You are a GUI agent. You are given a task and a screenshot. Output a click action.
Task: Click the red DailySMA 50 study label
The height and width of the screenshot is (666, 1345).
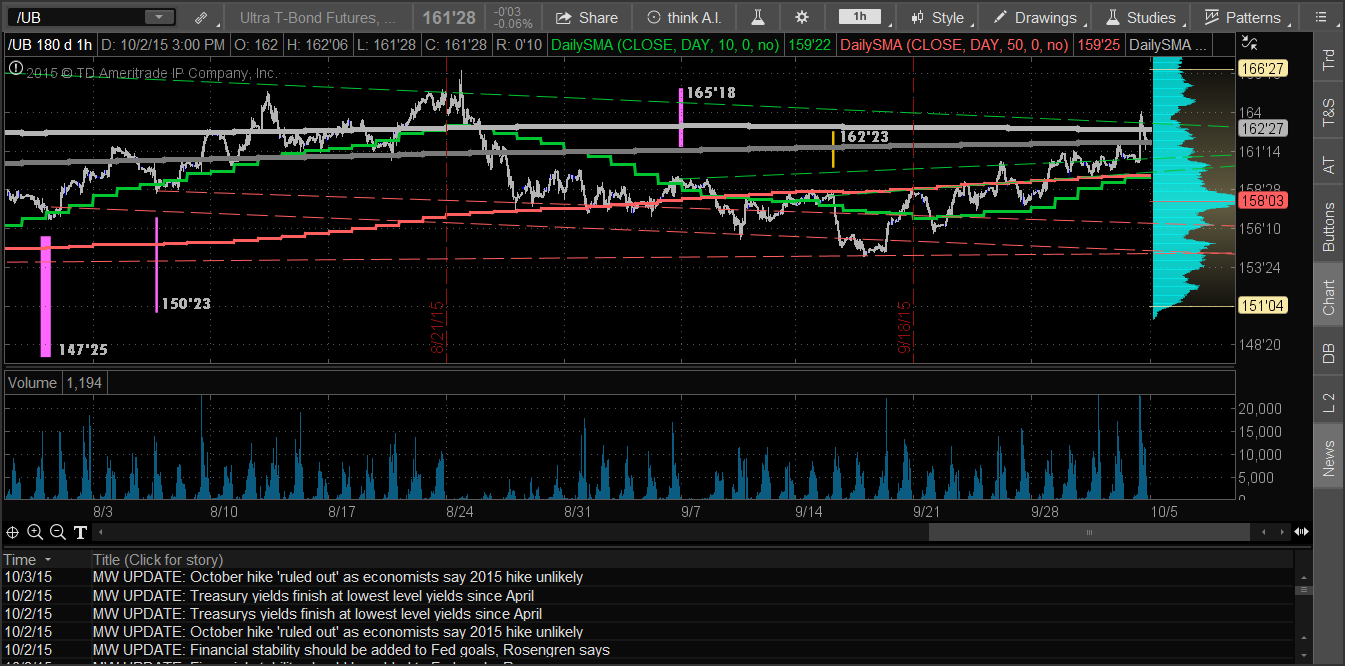pos(955,45)
